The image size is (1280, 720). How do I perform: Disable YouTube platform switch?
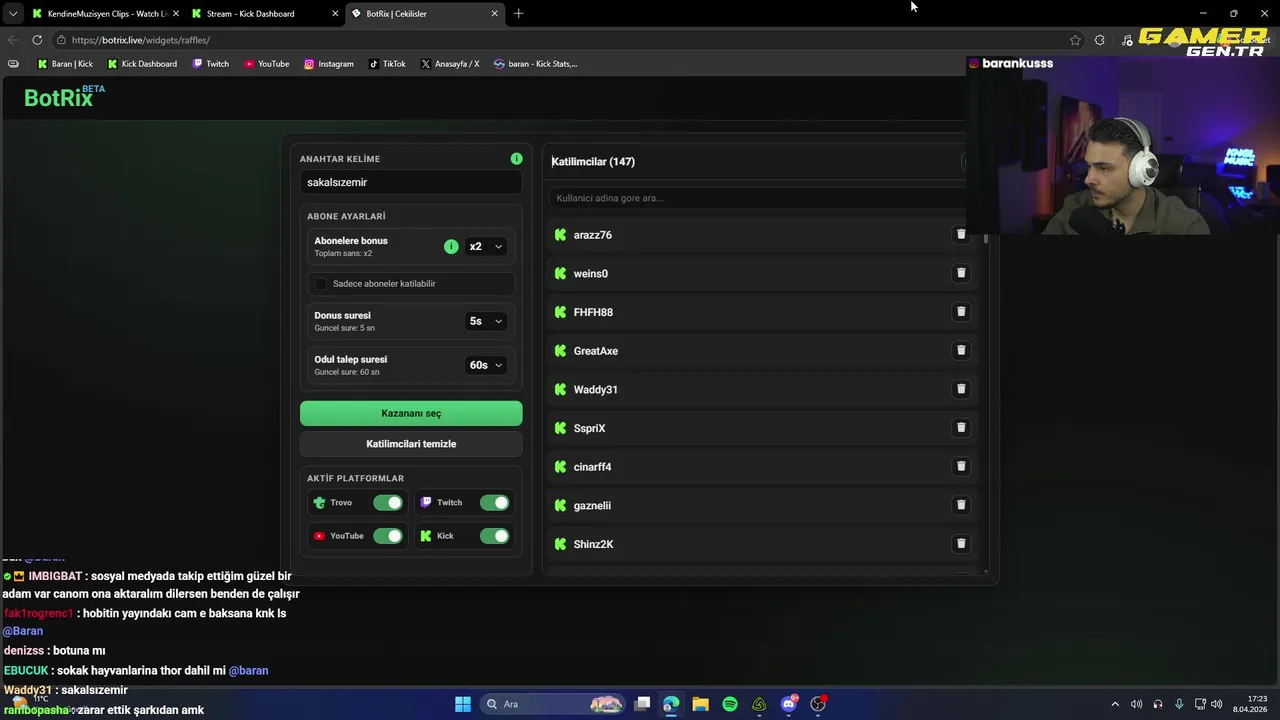[388, 536]
